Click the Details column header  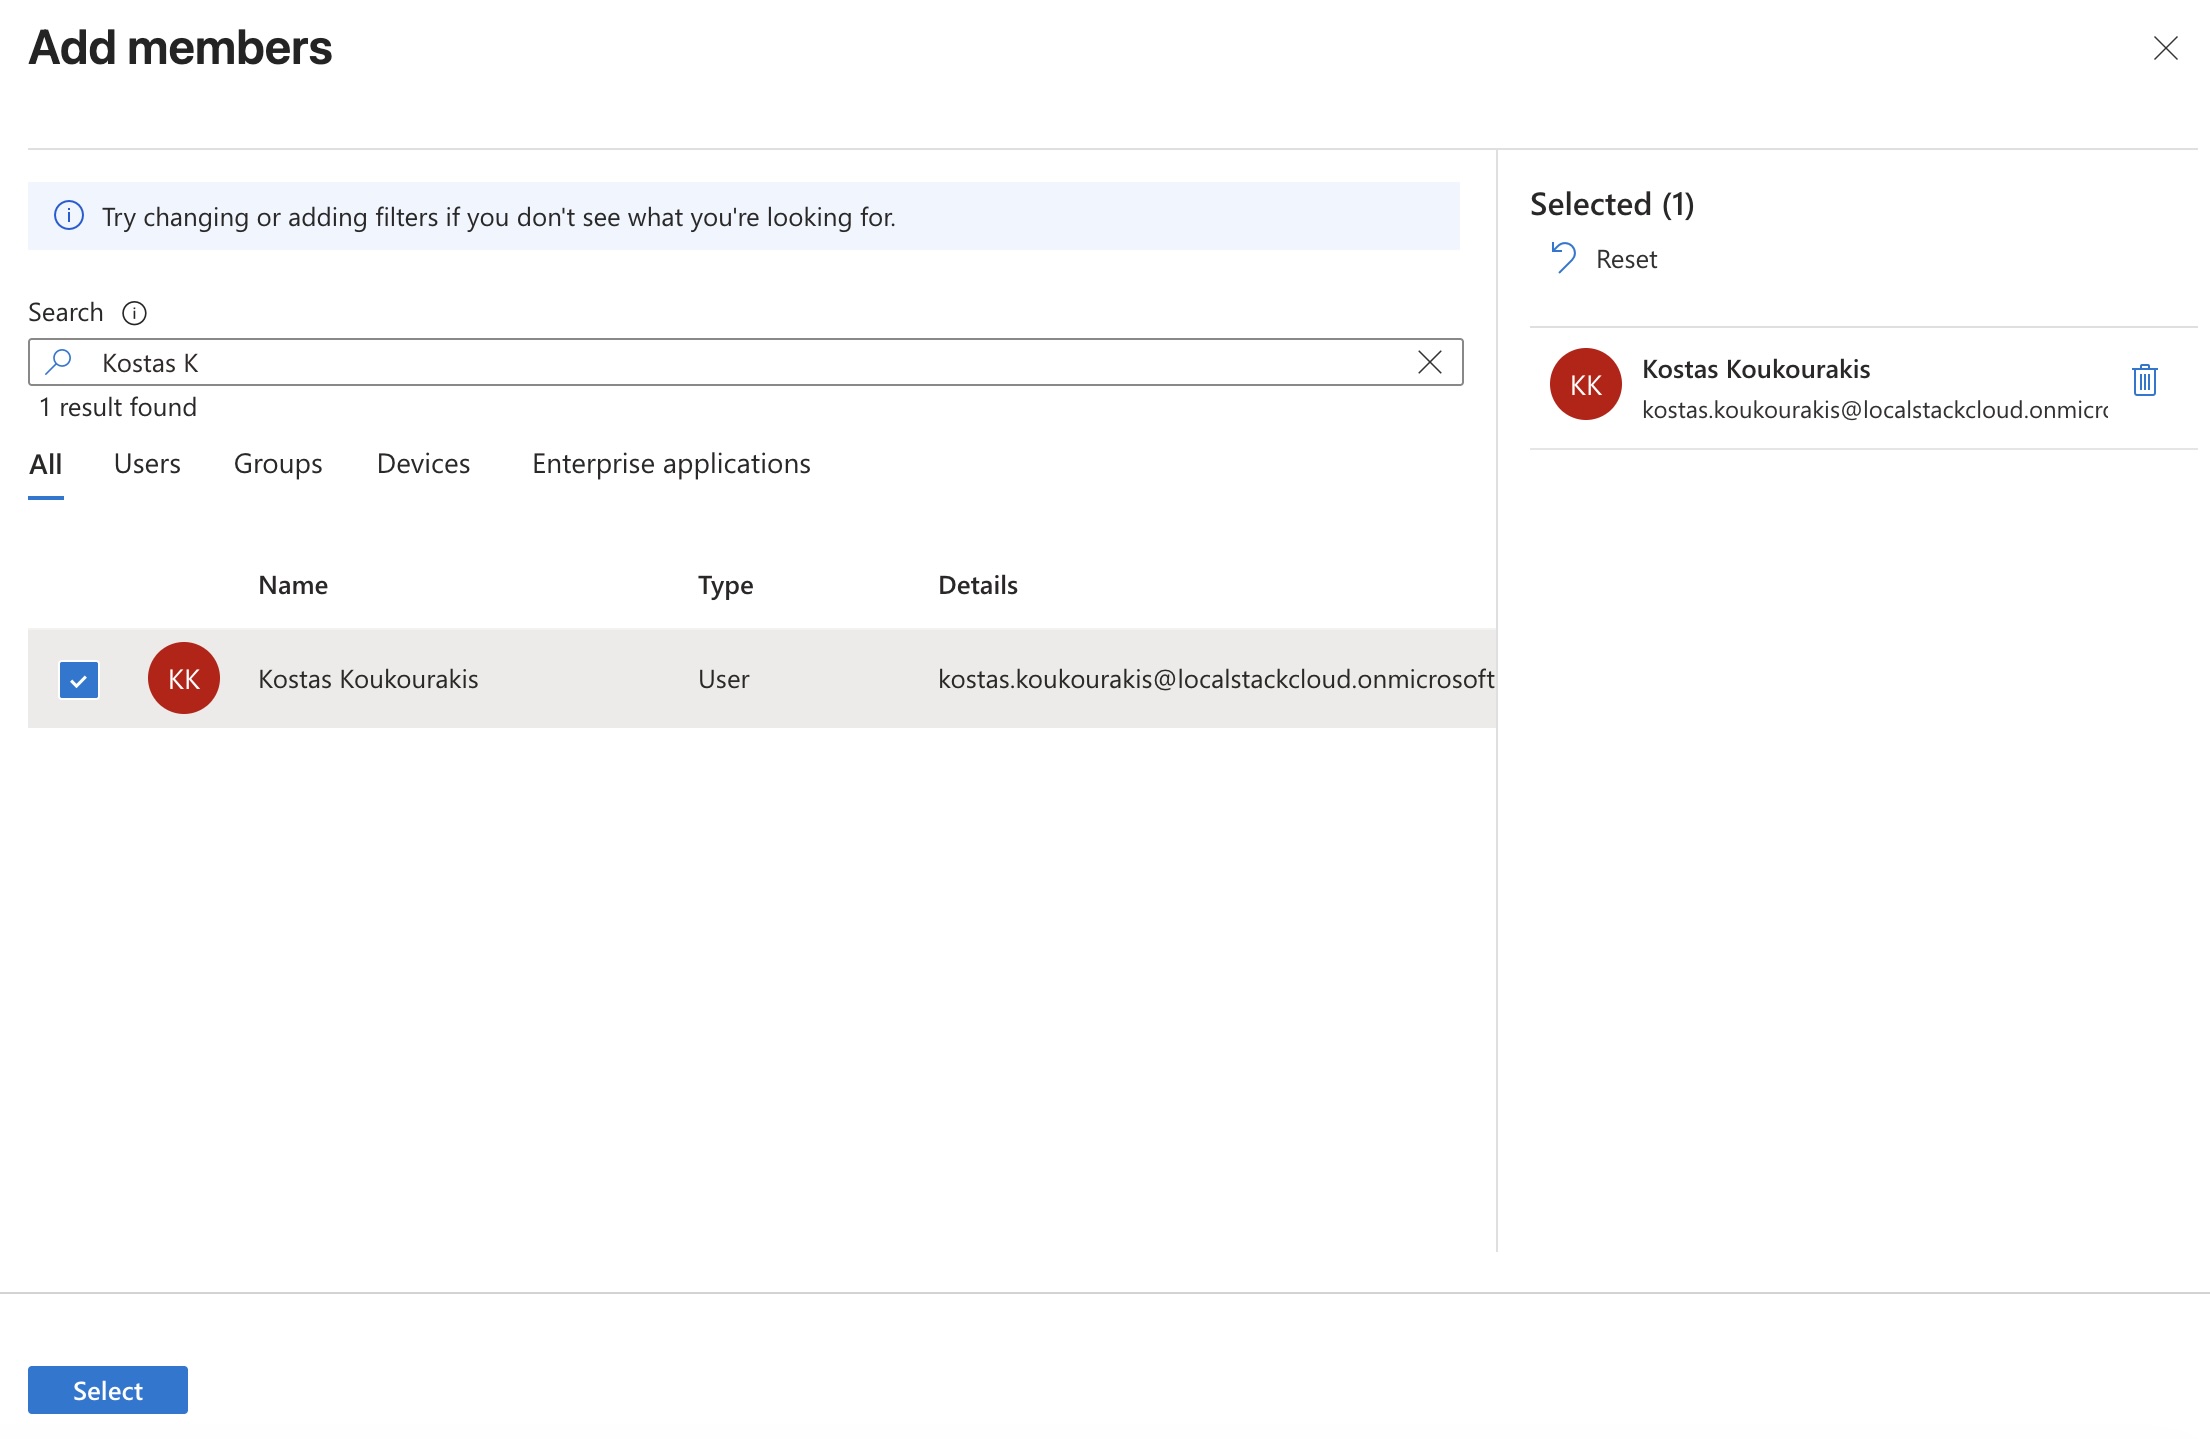[x=978, y=585]
